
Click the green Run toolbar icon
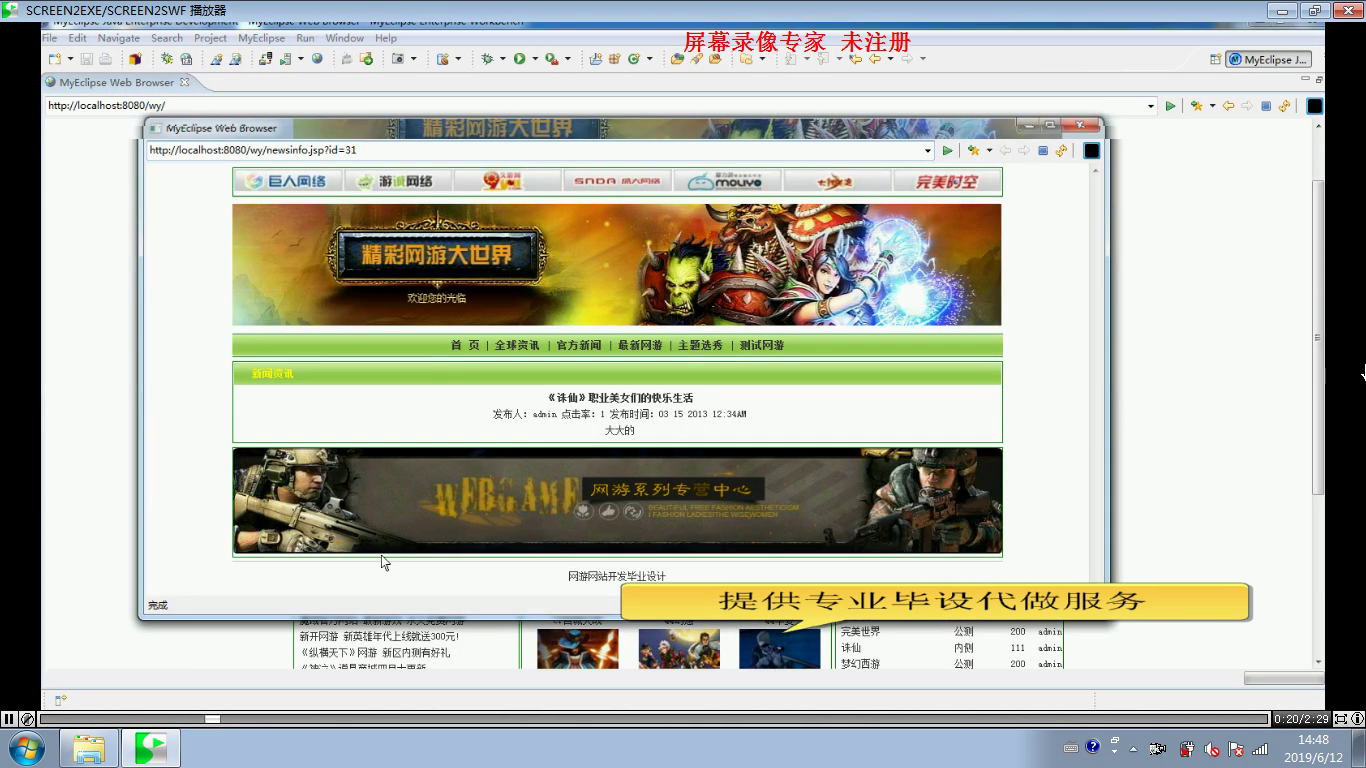519,59
